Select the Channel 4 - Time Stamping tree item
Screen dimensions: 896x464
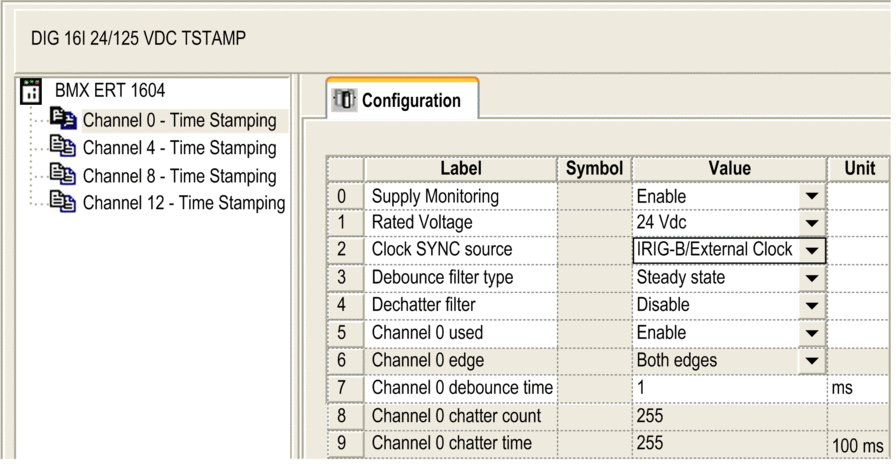coord(179,148)
